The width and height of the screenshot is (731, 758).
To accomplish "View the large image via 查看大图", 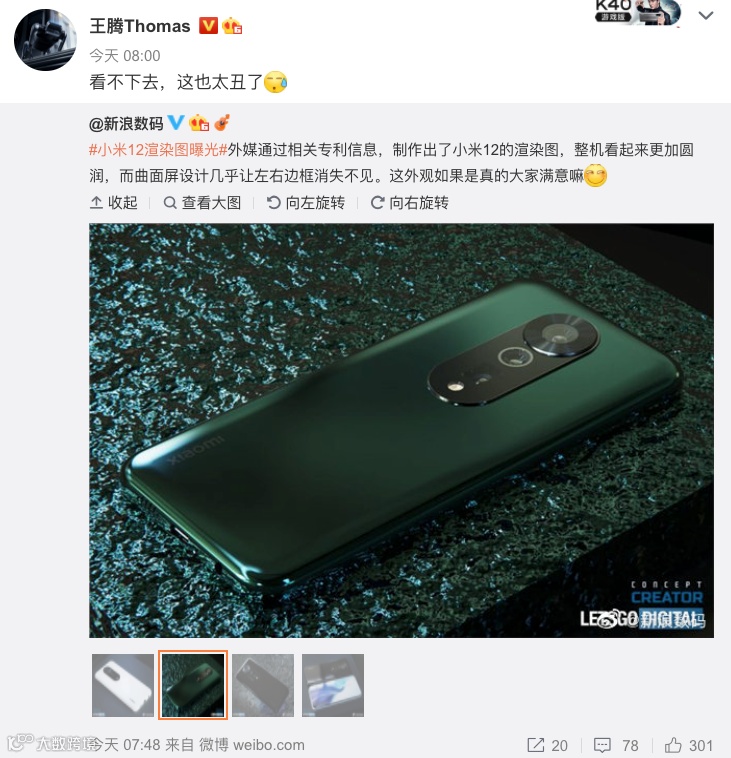I will [x=203, y=203].
